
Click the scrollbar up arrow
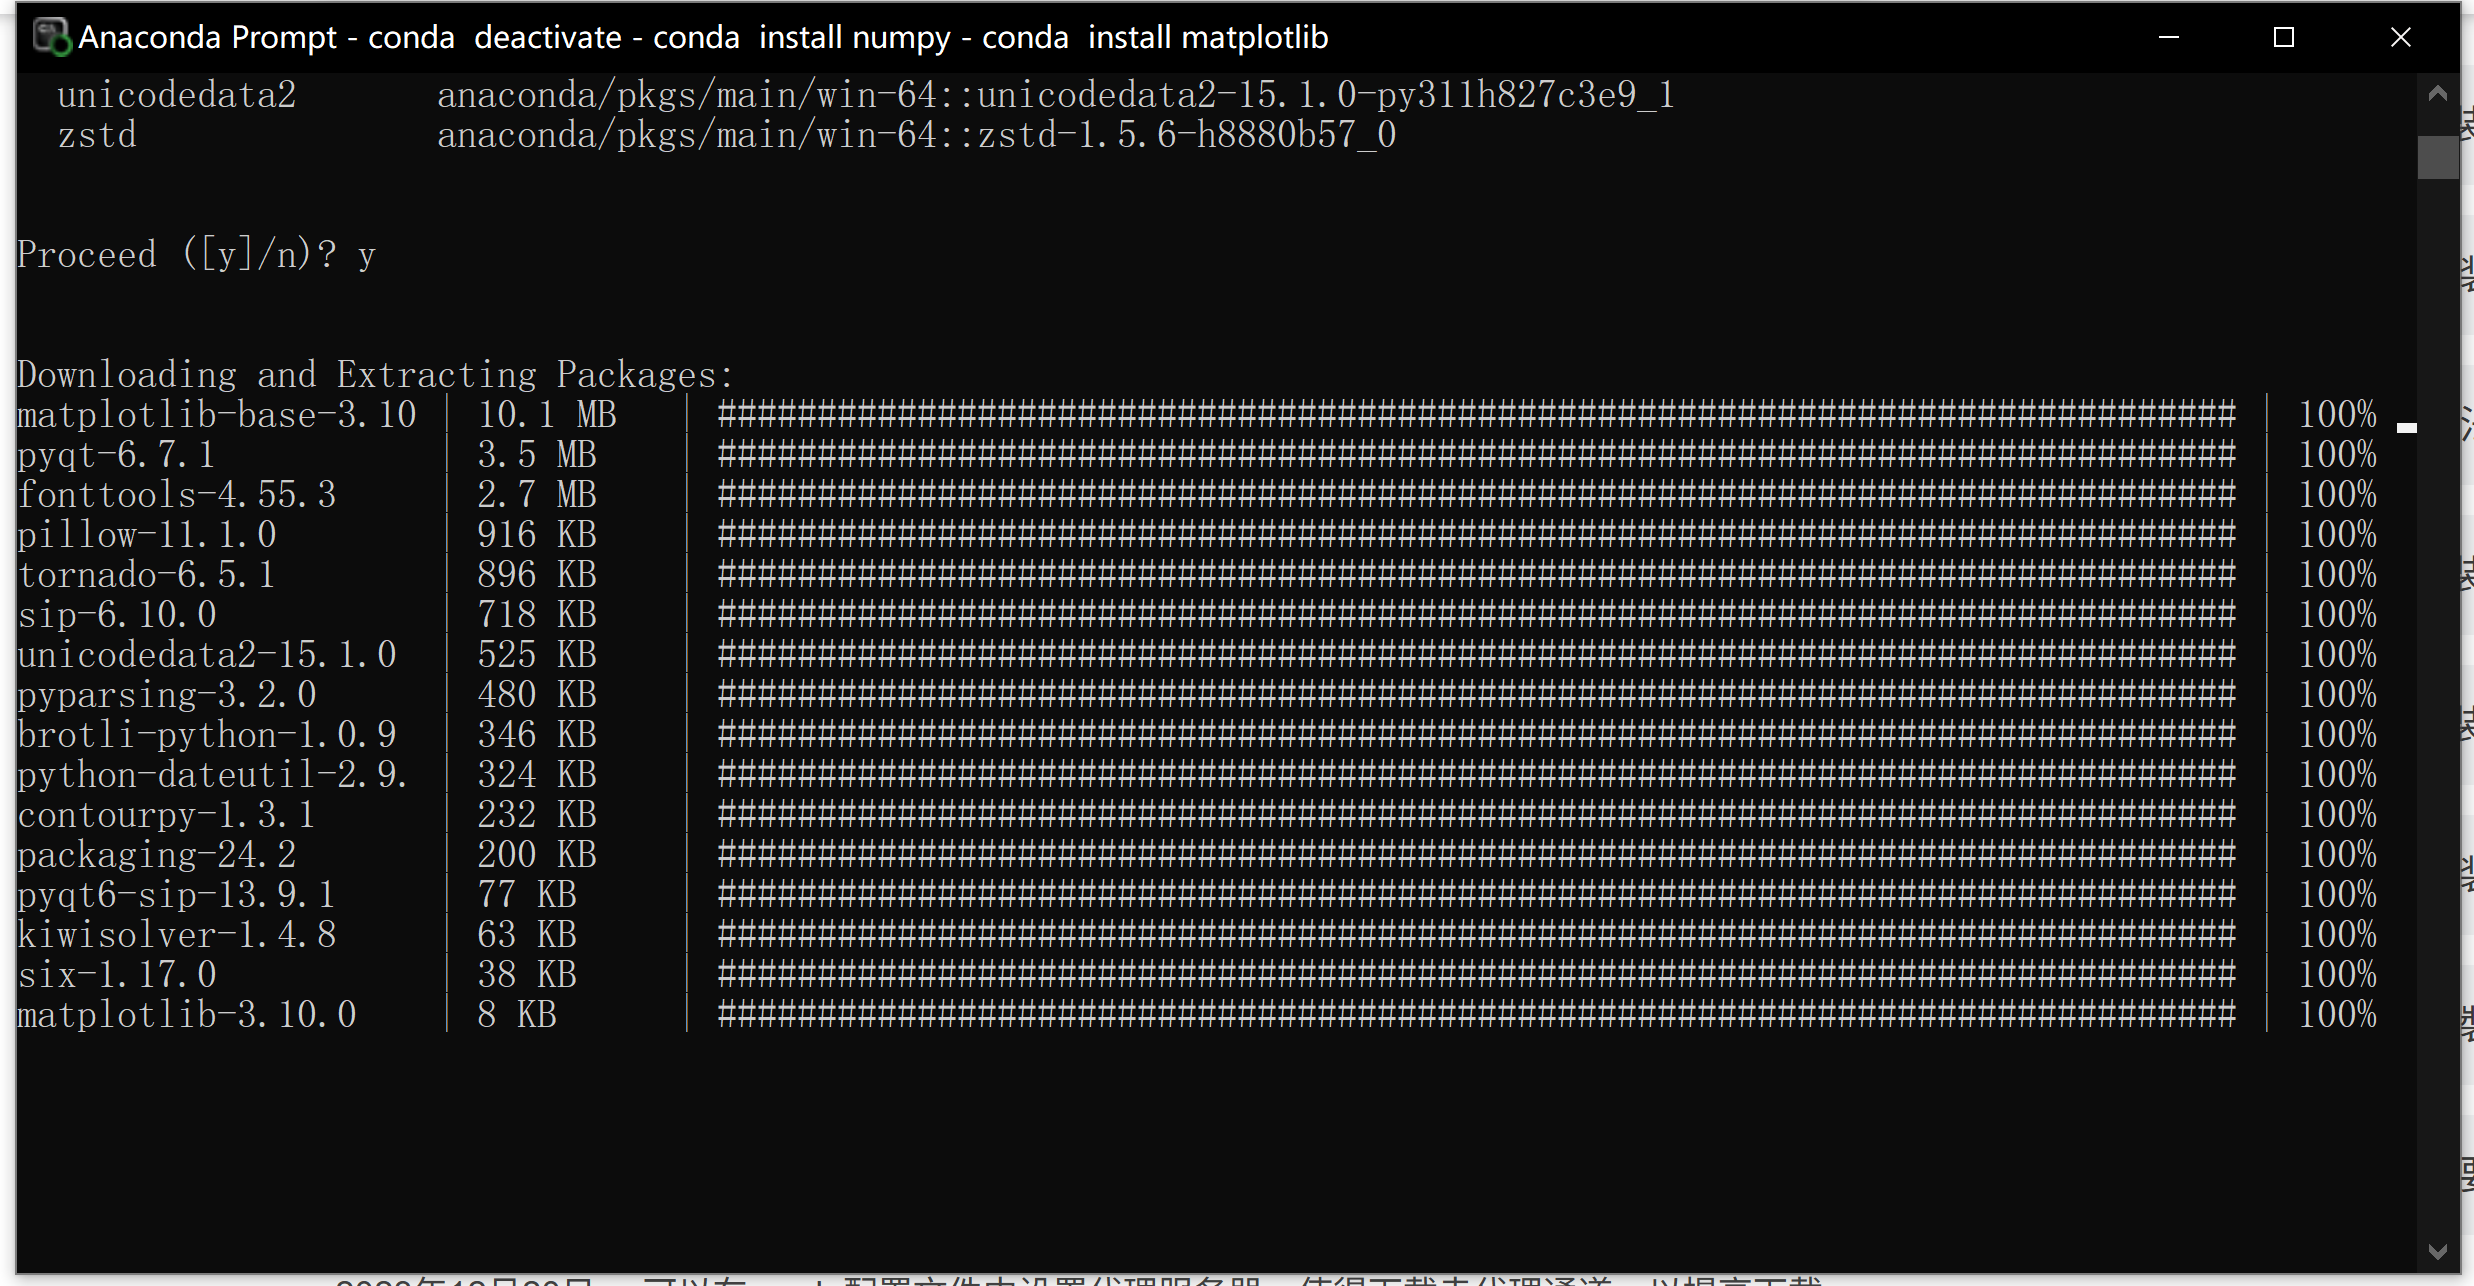click(2437, 94)
